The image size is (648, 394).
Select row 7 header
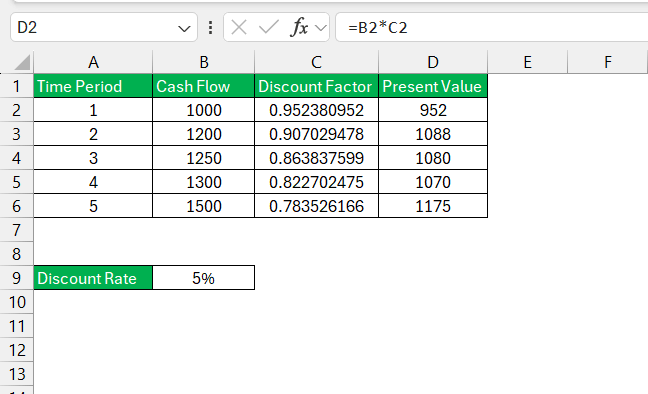(x=17, y=230)
